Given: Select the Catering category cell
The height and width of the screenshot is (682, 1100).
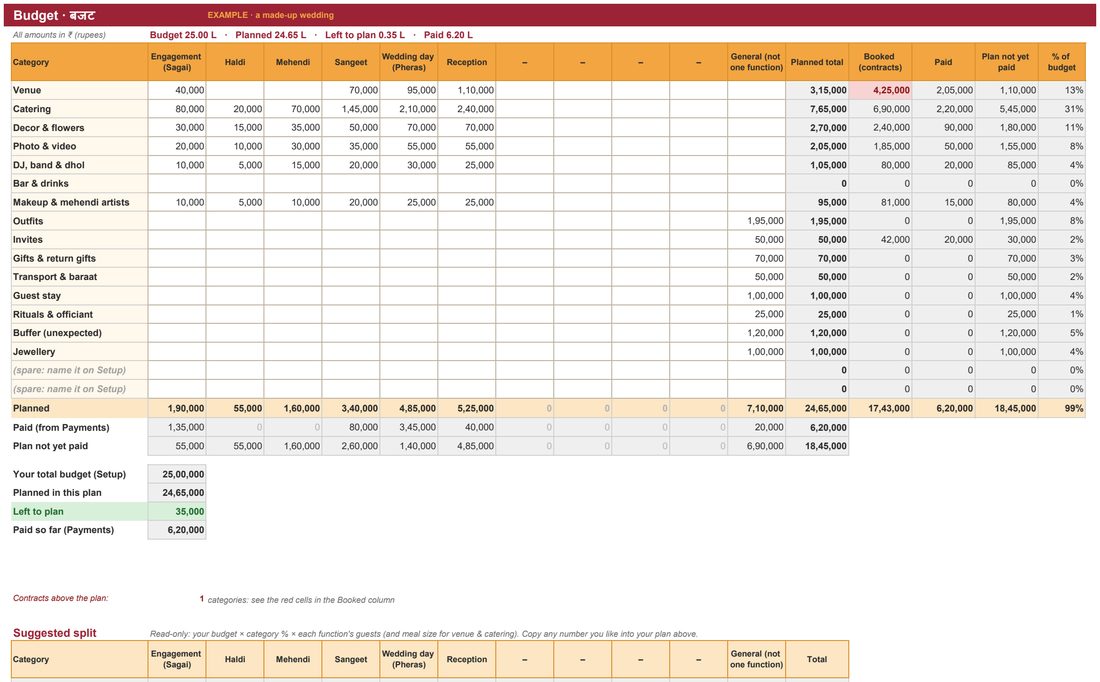Looking at the screenshot, I should (79, 109).
